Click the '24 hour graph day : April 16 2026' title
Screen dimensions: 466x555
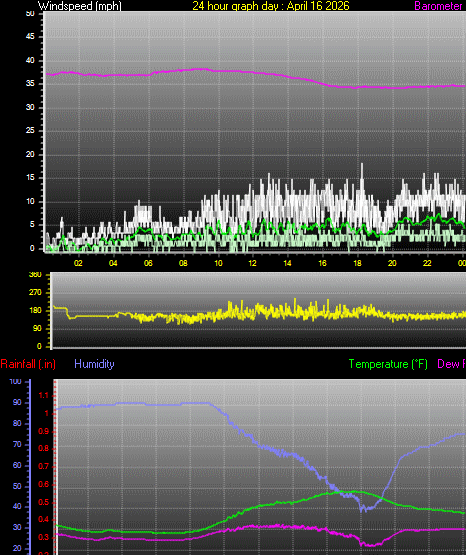click(271, 6)
